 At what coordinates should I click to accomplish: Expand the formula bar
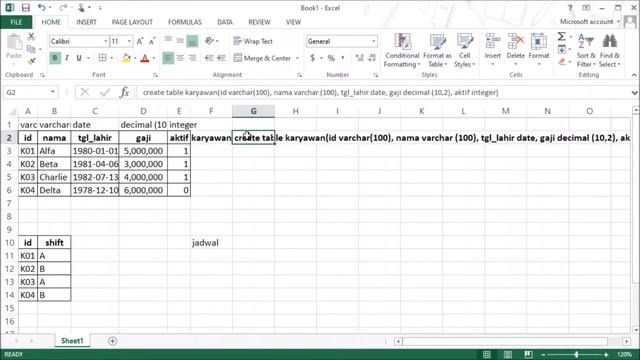634,93
